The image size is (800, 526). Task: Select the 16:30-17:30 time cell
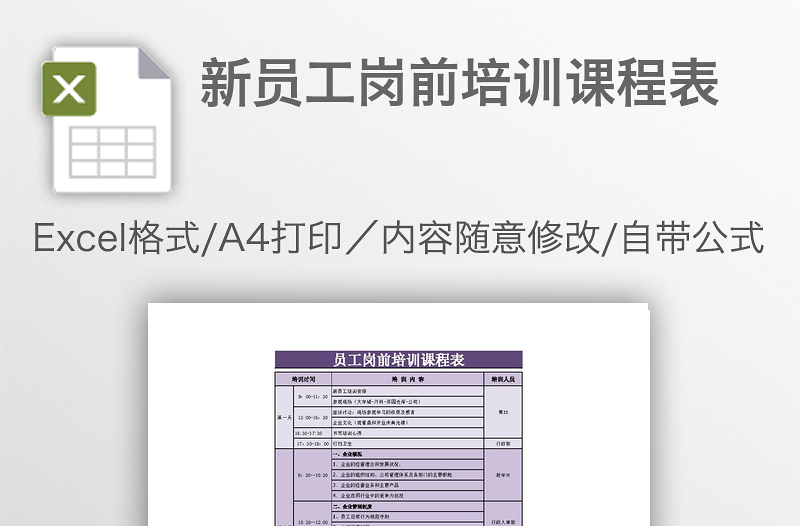coord(312,433)
